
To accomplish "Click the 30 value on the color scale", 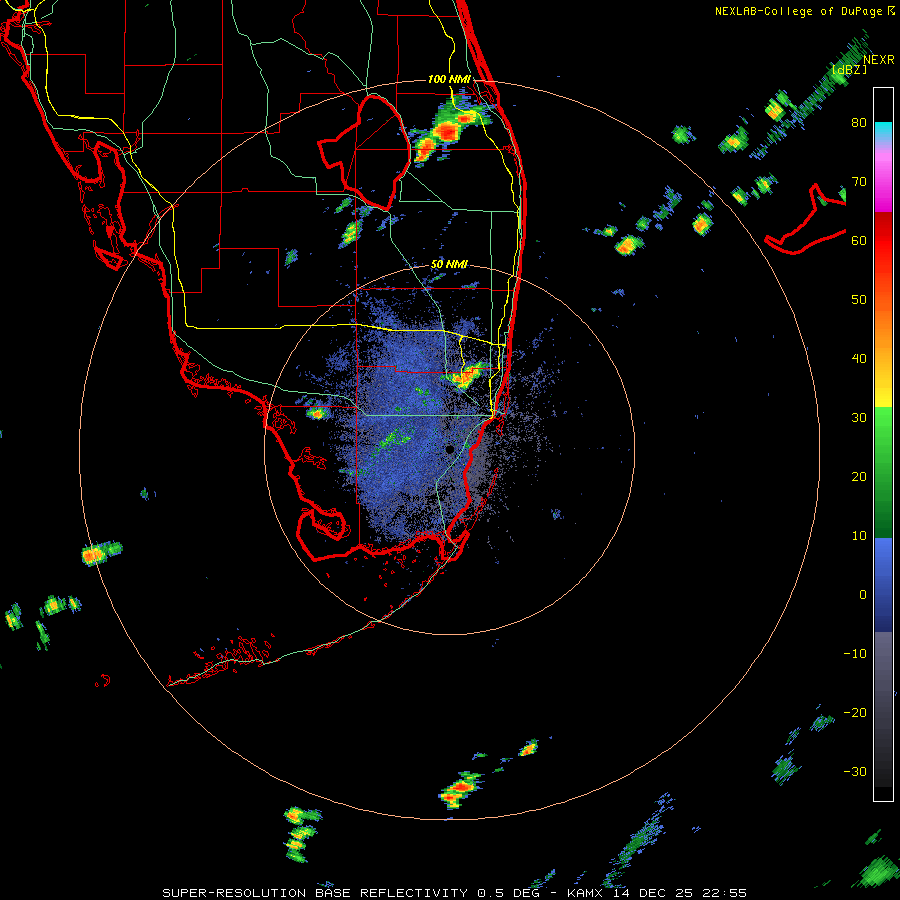I will tap(859, 418).
